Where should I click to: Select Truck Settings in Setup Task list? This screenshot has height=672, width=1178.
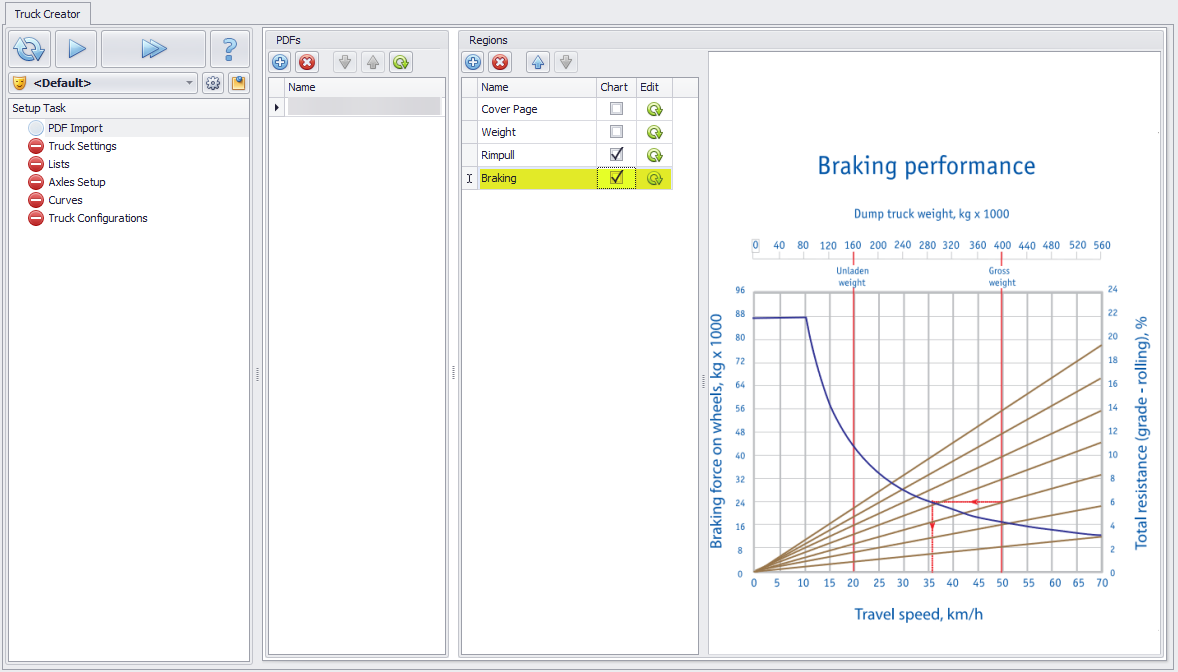pos(82,146)
